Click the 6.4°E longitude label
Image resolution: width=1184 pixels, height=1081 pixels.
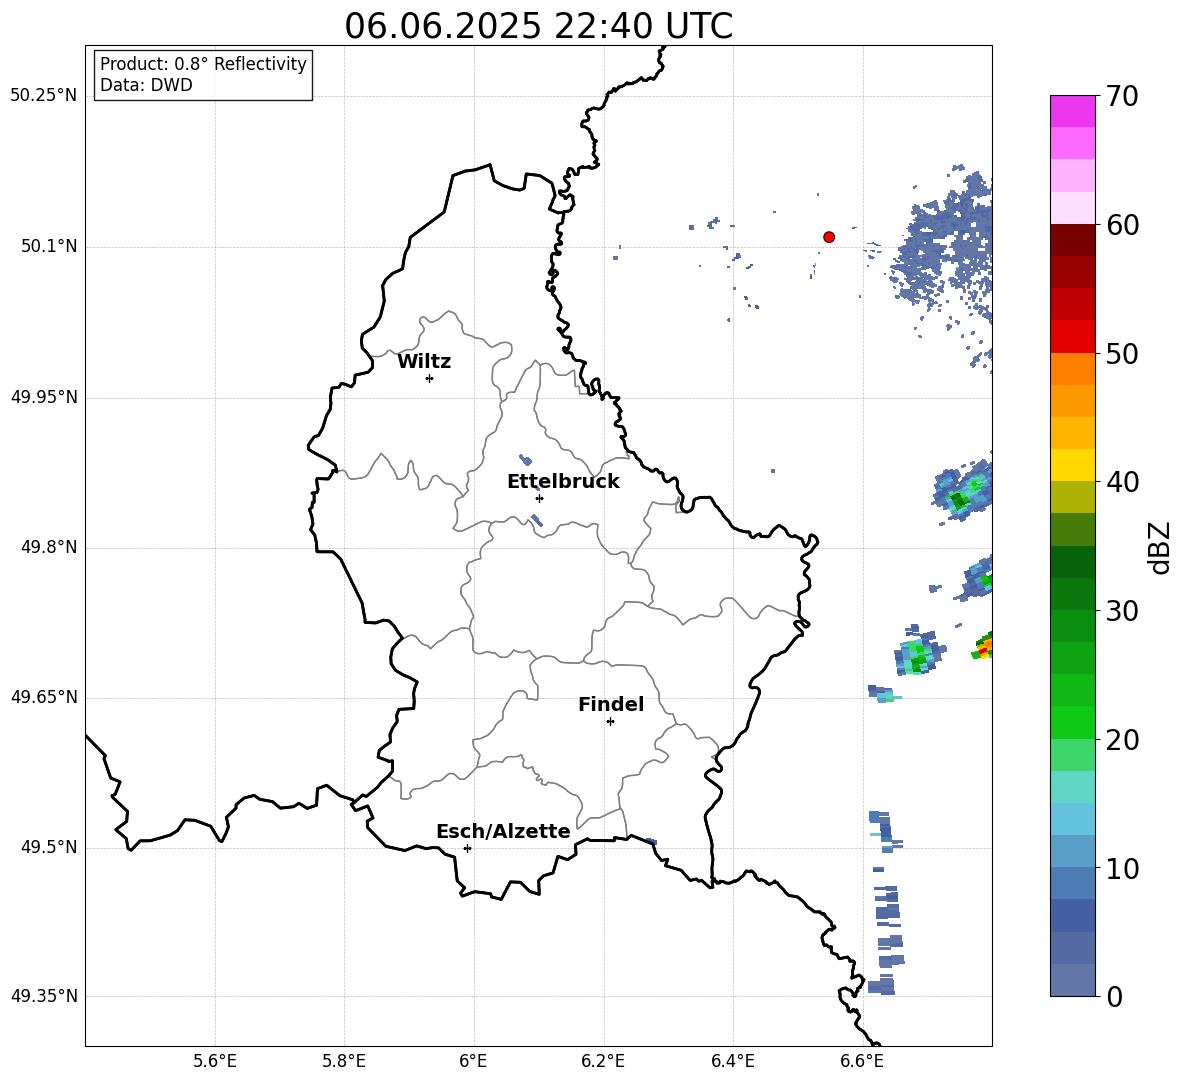[x=732, y=1061]
